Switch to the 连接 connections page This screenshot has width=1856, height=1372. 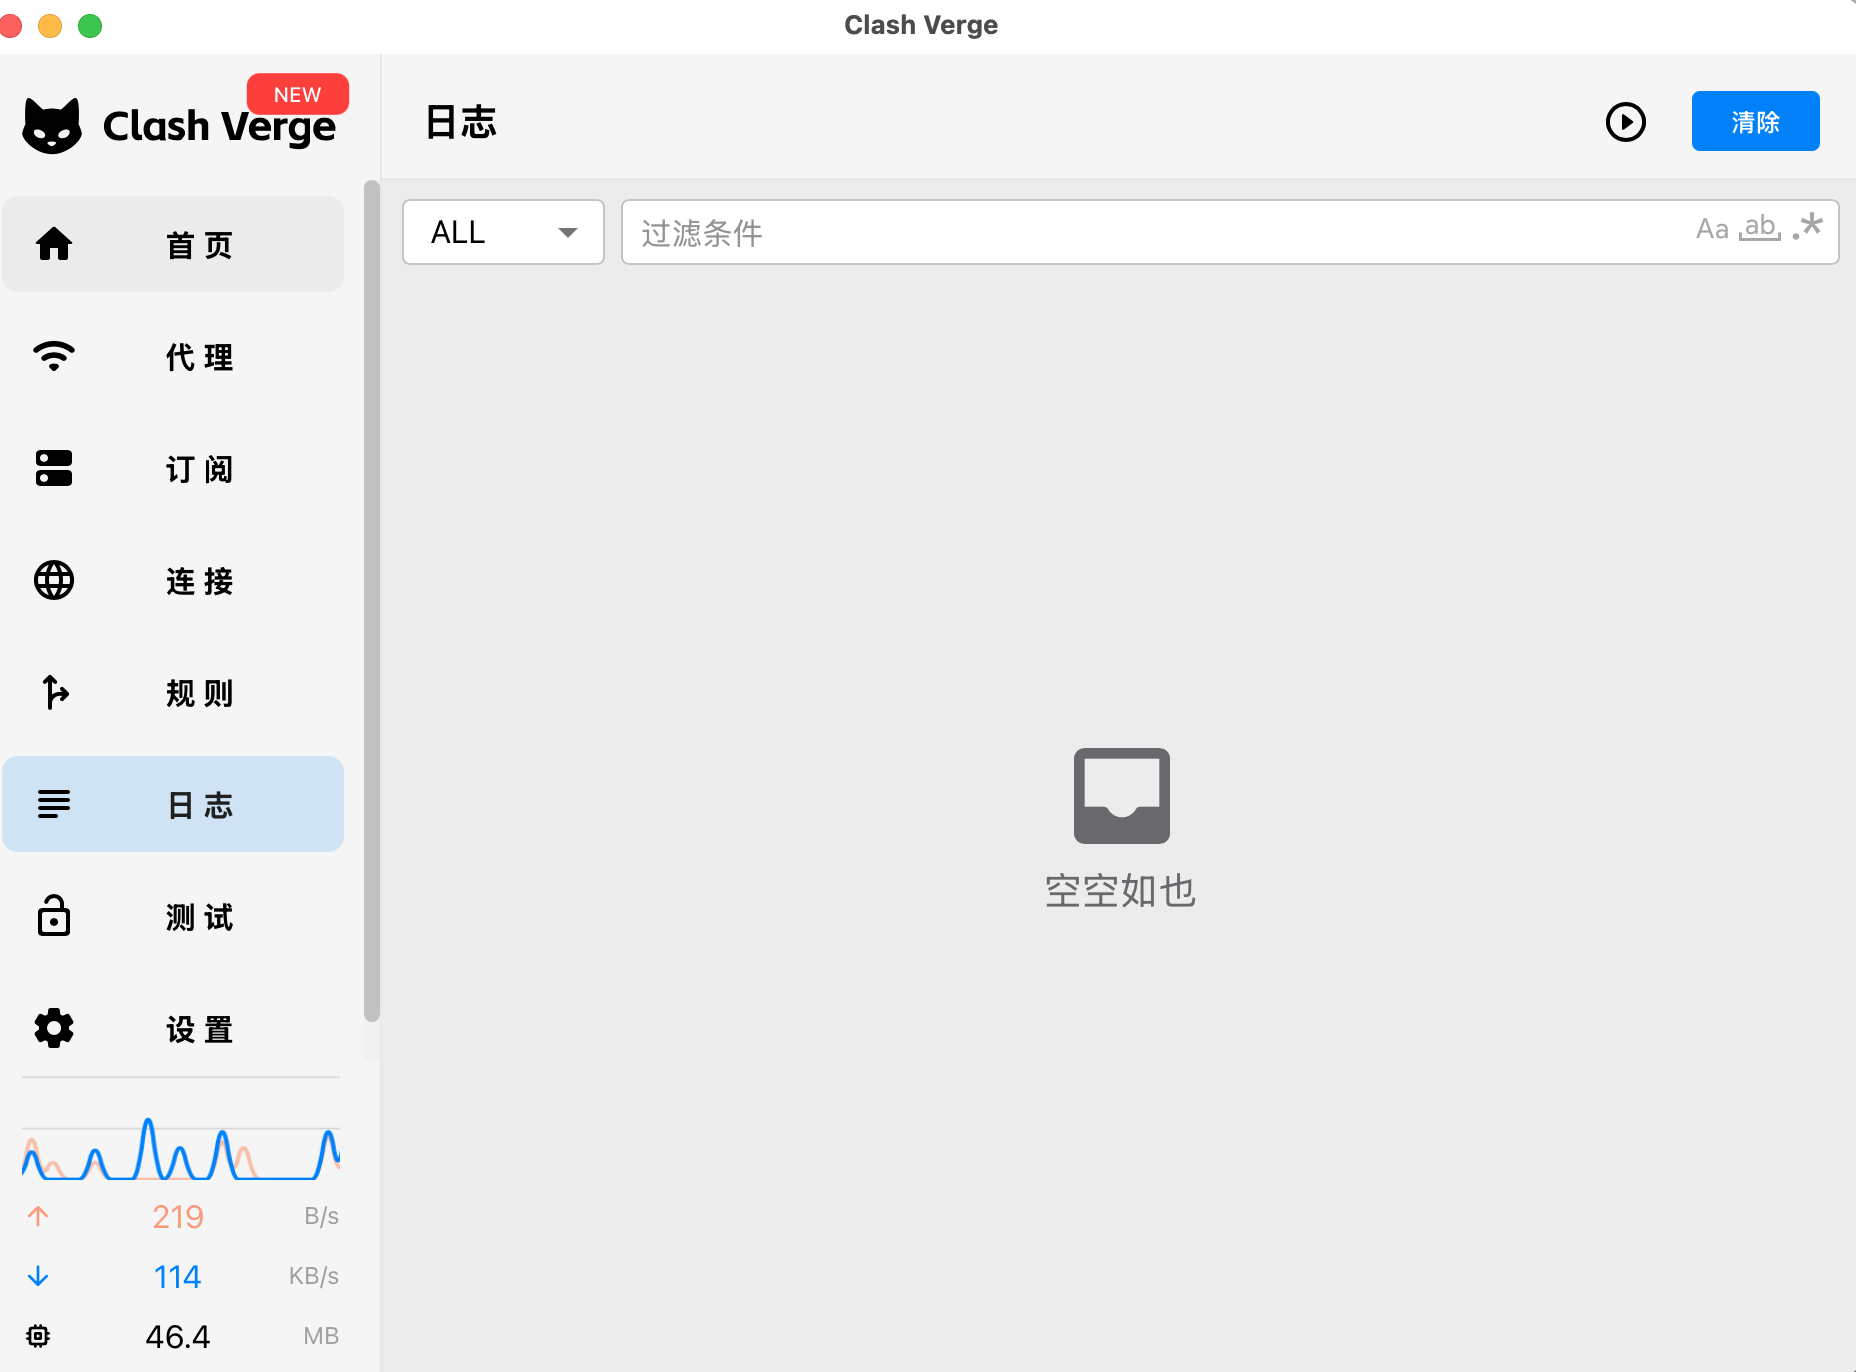pyautogui.click(x=173, y=580)
